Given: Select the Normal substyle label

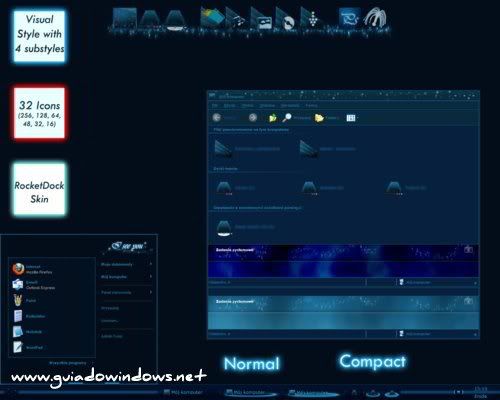Looking at the screenshot, I should tap(252, 364).
